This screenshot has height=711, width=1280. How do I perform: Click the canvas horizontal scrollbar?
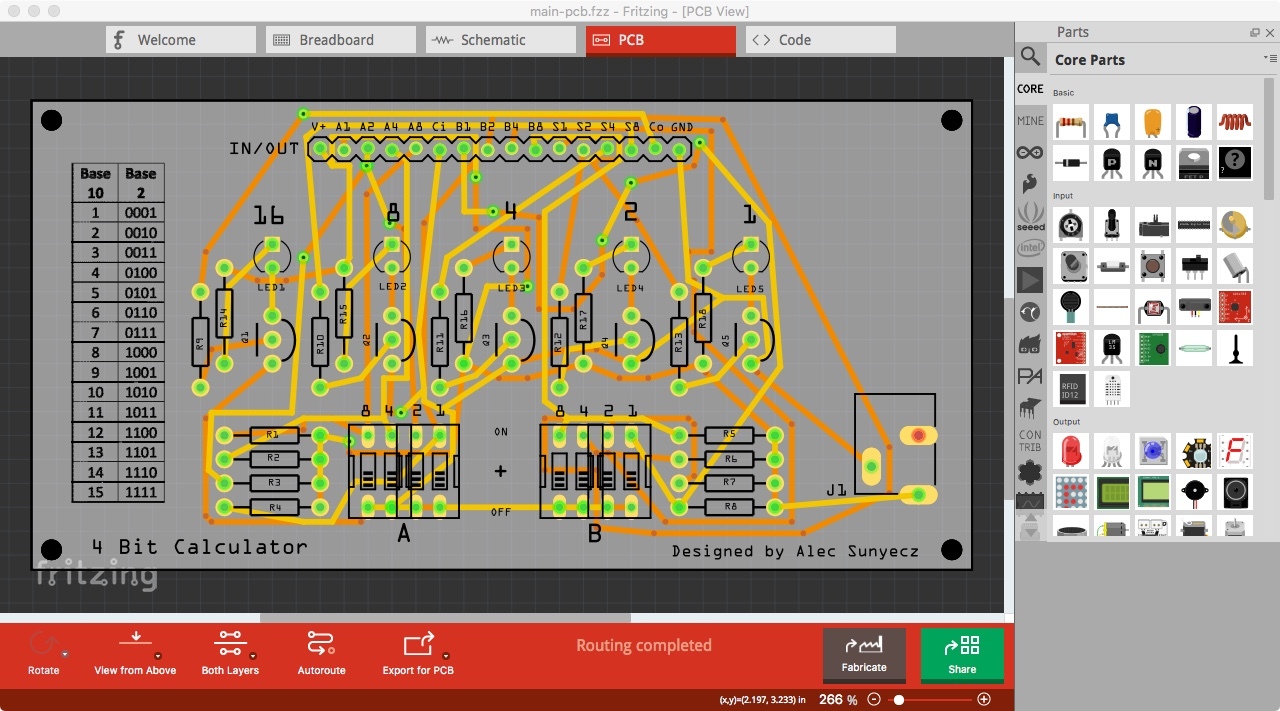(x=445, y=618)
